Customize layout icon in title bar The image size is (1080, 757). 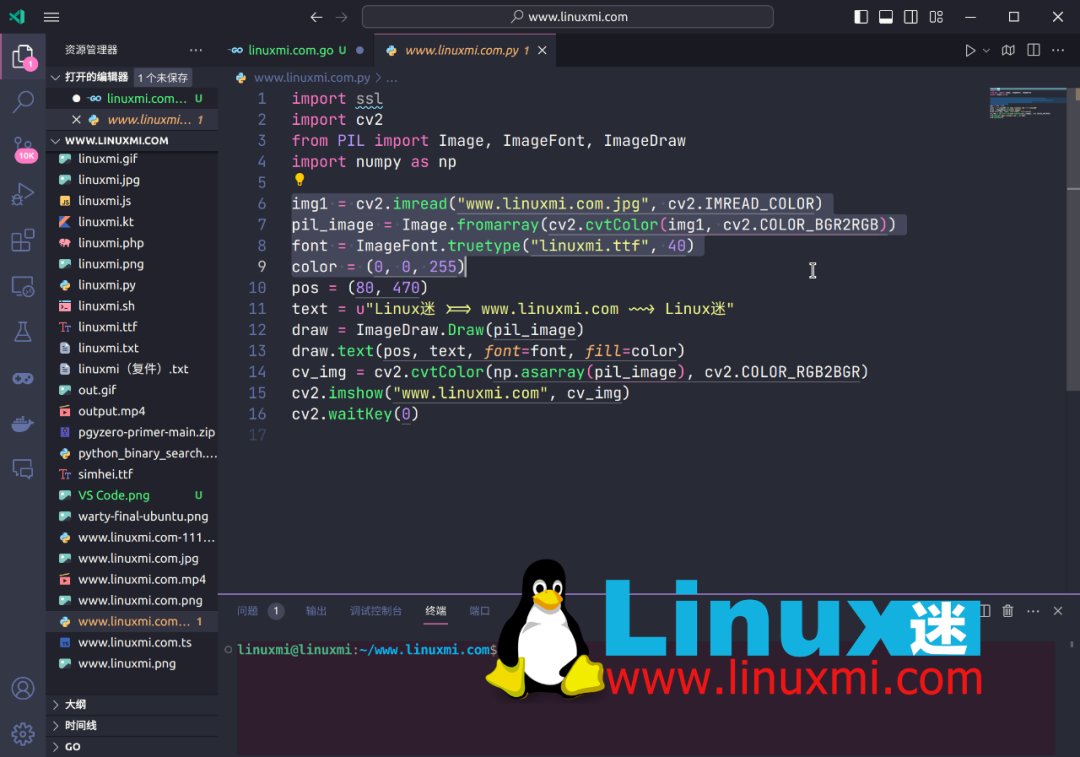pos(936,17)
